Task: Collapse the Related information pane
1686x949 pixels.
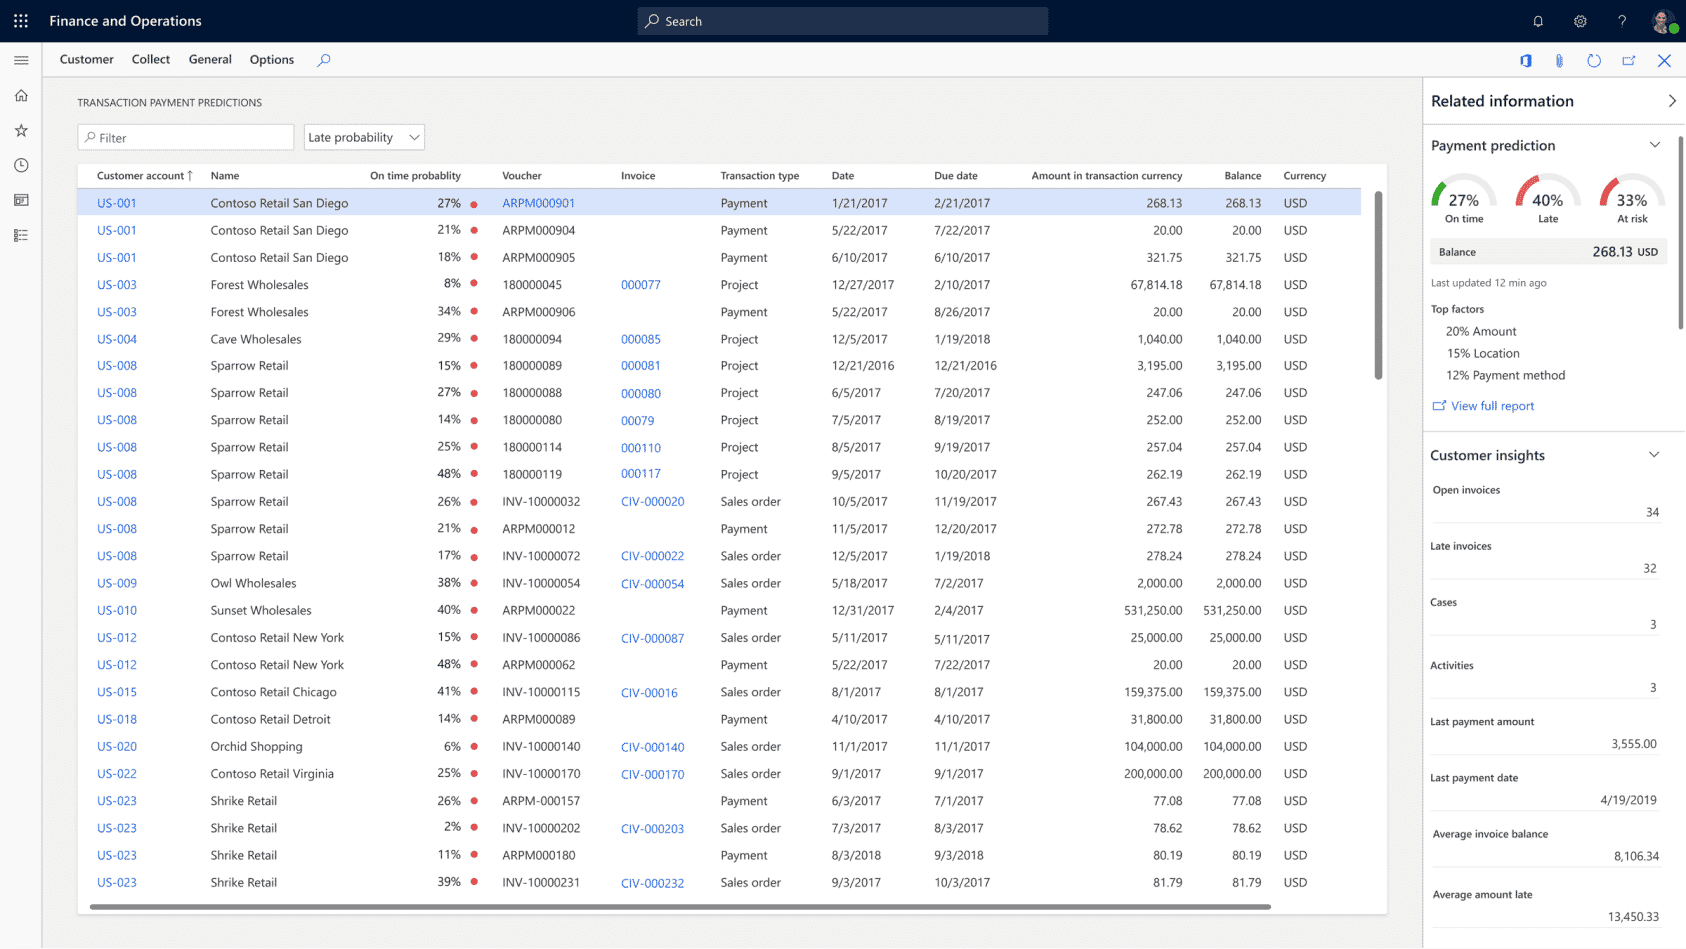Action: point(1672,101)
